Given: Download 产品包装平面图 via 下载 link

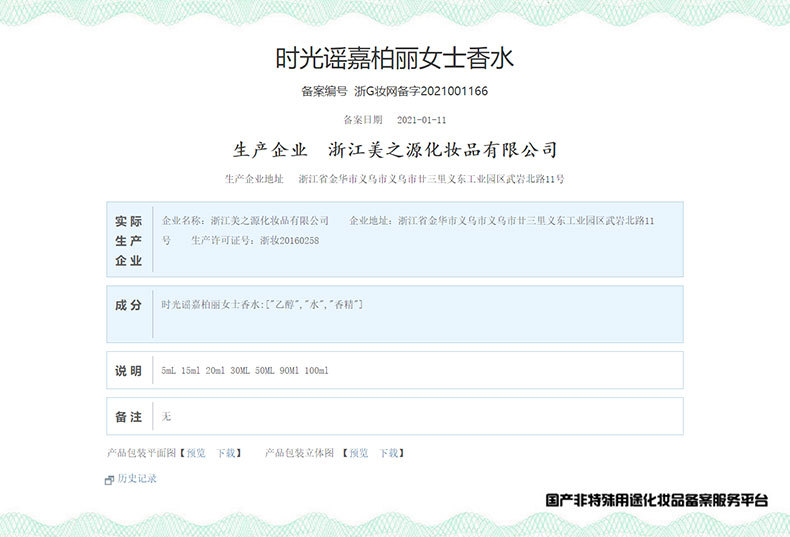Looking at the screenshot, I should click(226, 453).
